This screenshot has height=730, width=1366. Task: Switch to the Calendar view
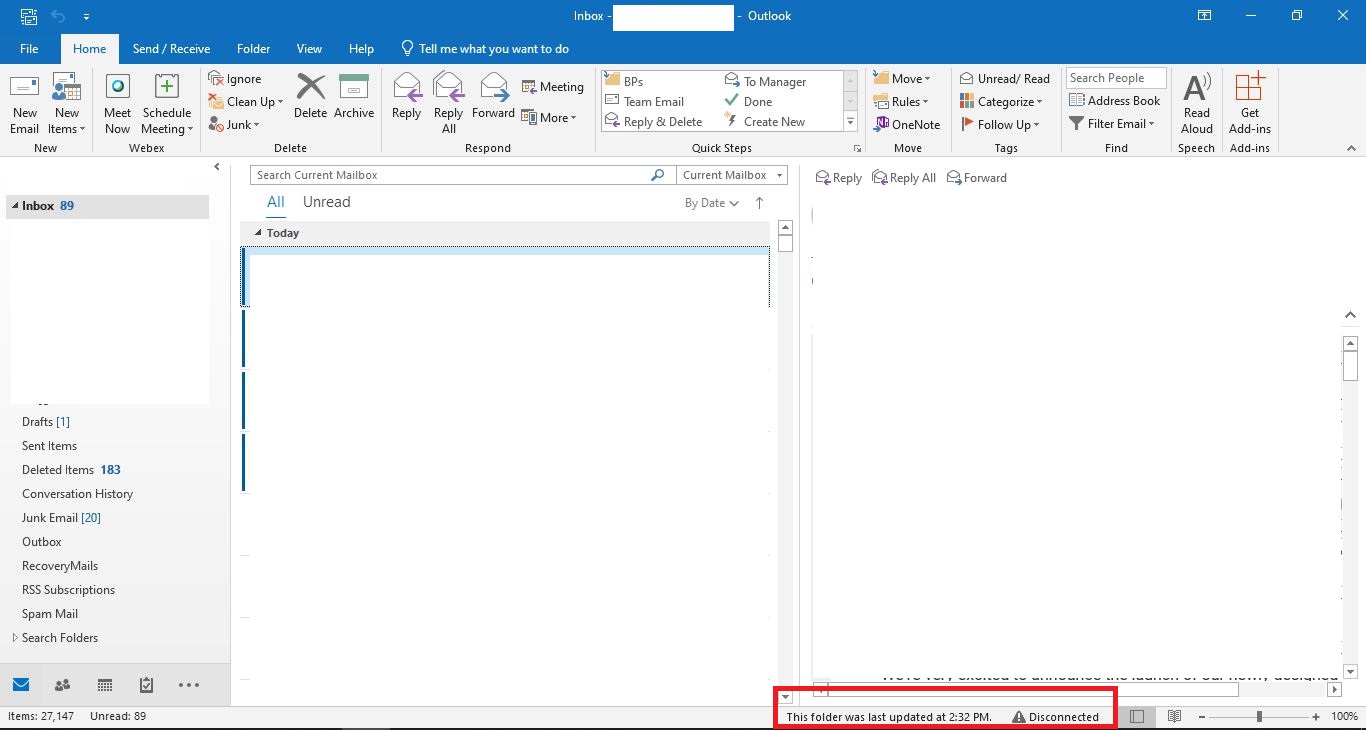pyautogui.click(x=104, y=685)
